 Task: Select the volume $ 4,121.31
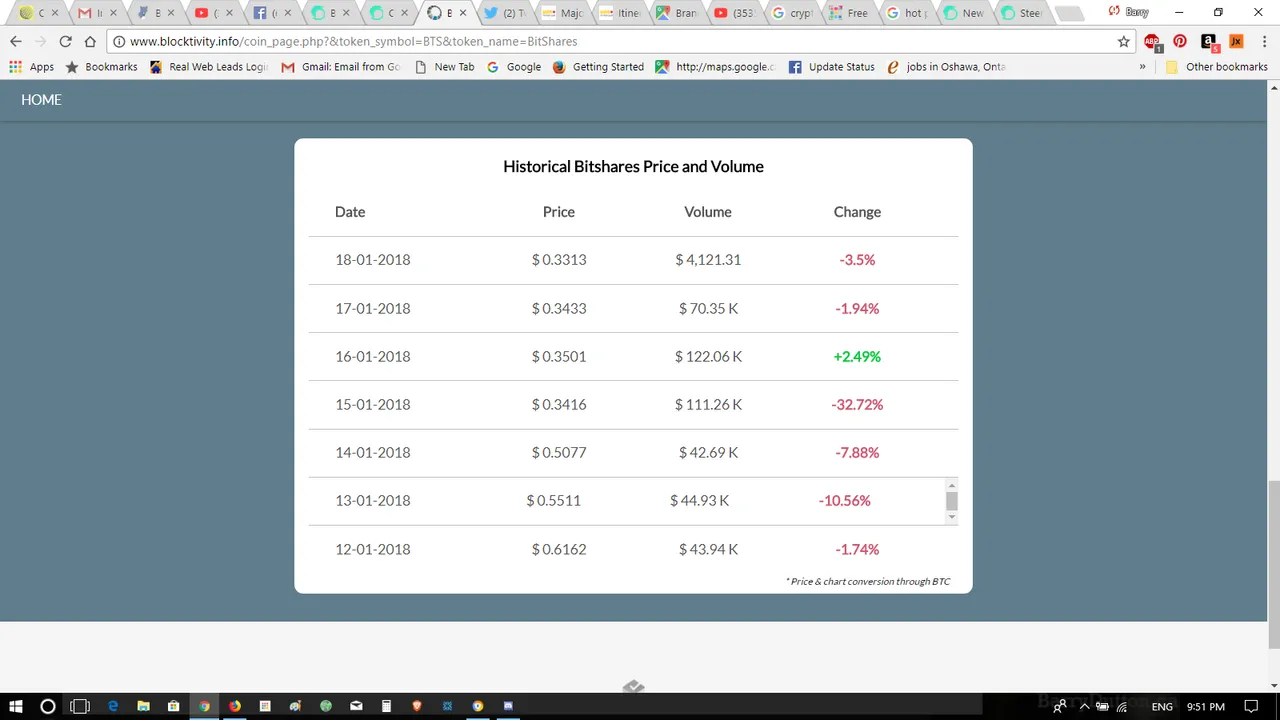coord(708,260)
